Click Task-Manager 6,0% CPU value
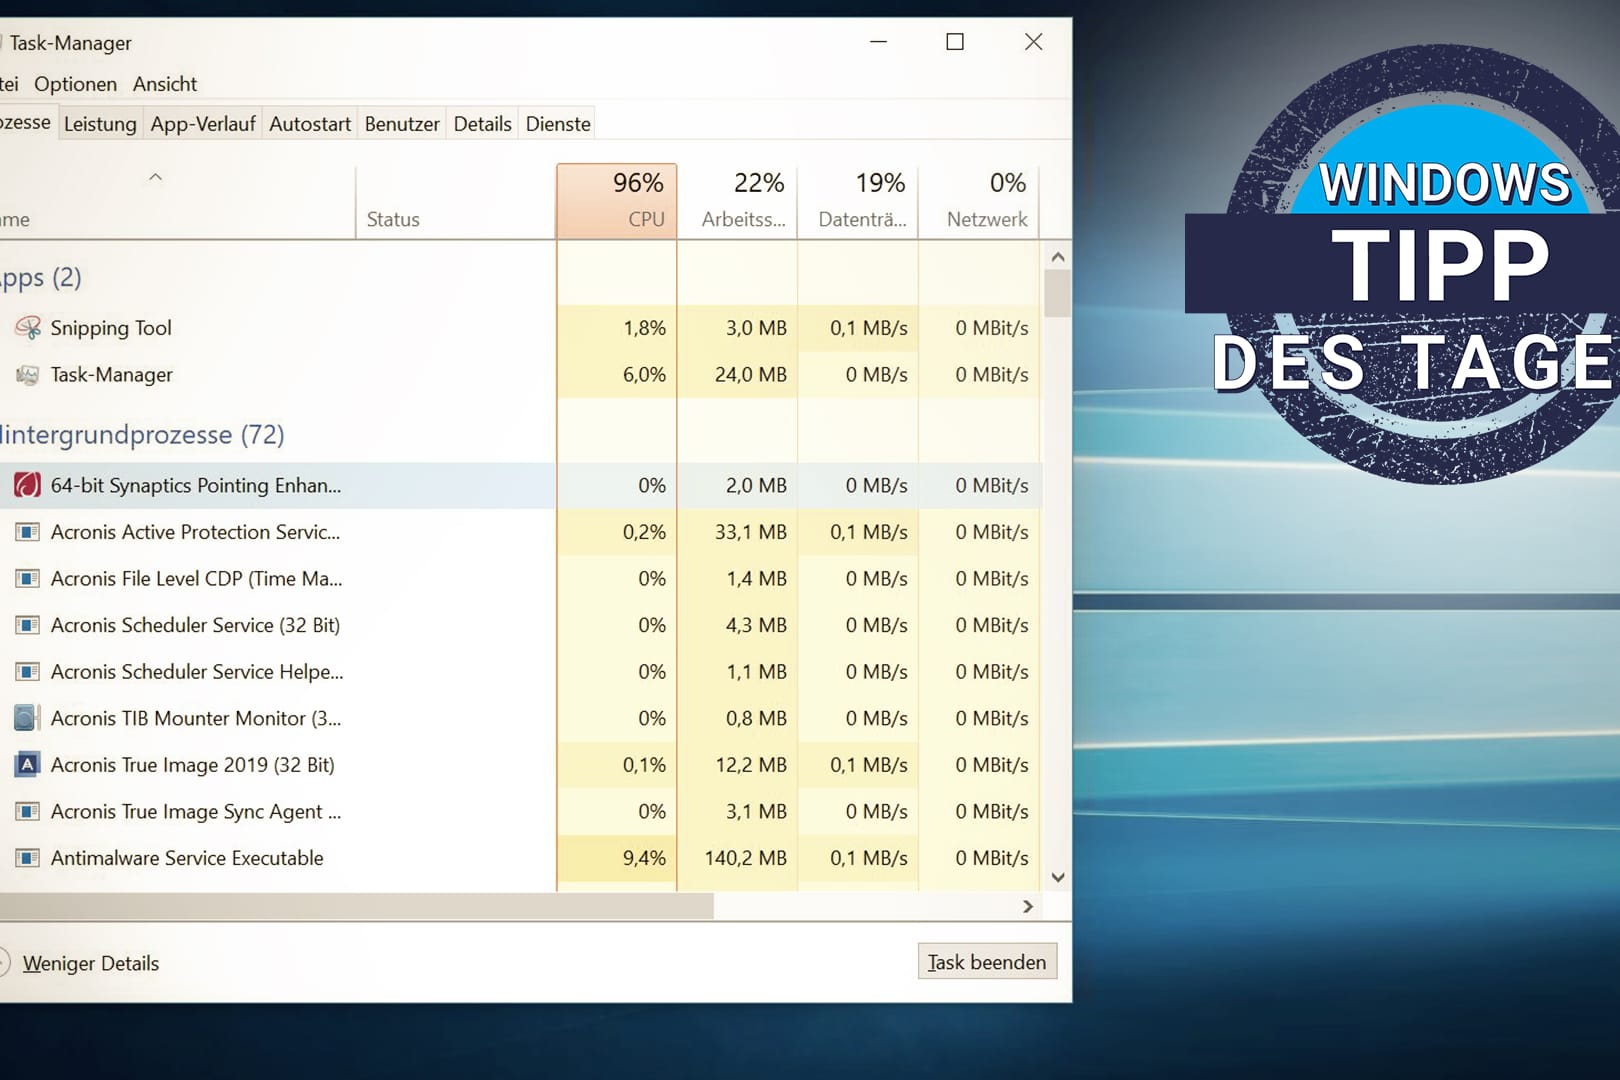This screenshot has height=1080, width=1620. tap(644, 374)
